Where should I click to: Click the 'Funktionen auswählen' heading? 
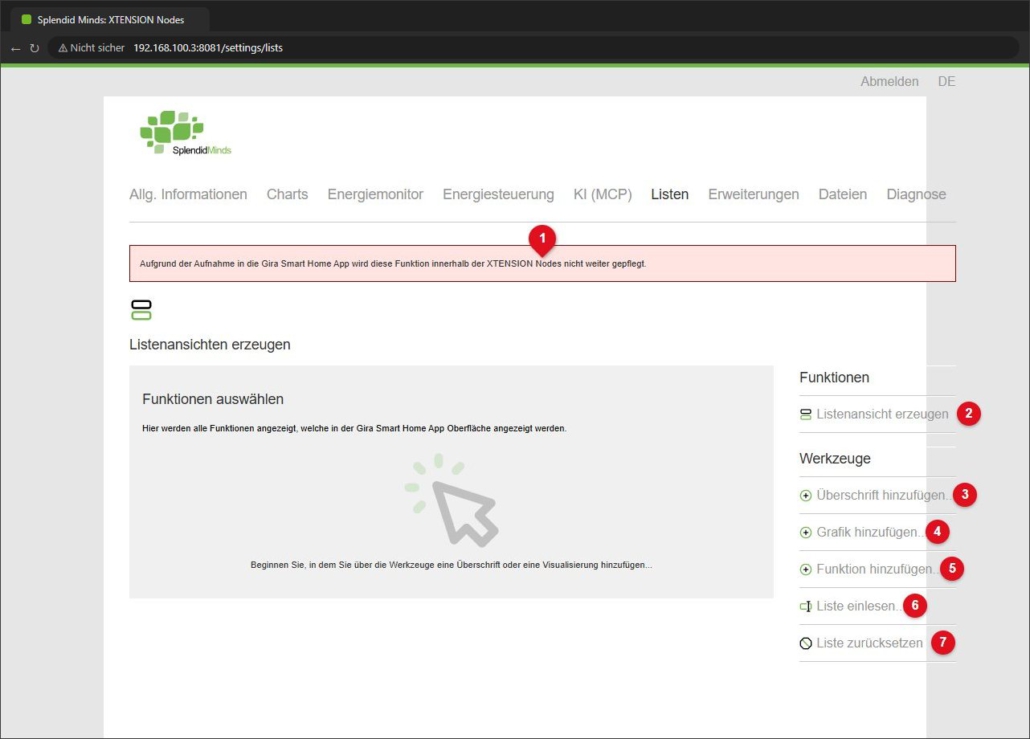click(x=213, y=399)
